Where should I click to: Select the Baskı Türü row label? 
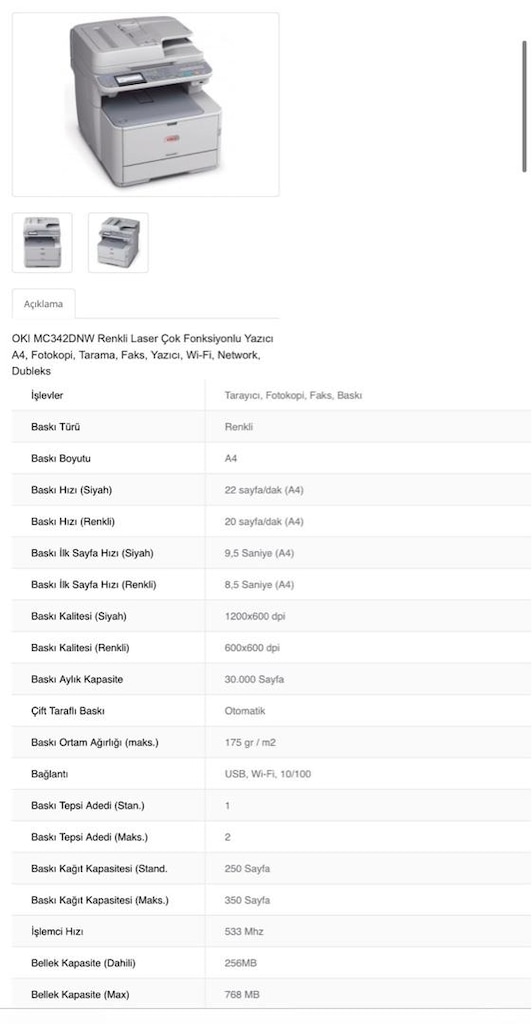pyautogui.click(x=55, y=427)
